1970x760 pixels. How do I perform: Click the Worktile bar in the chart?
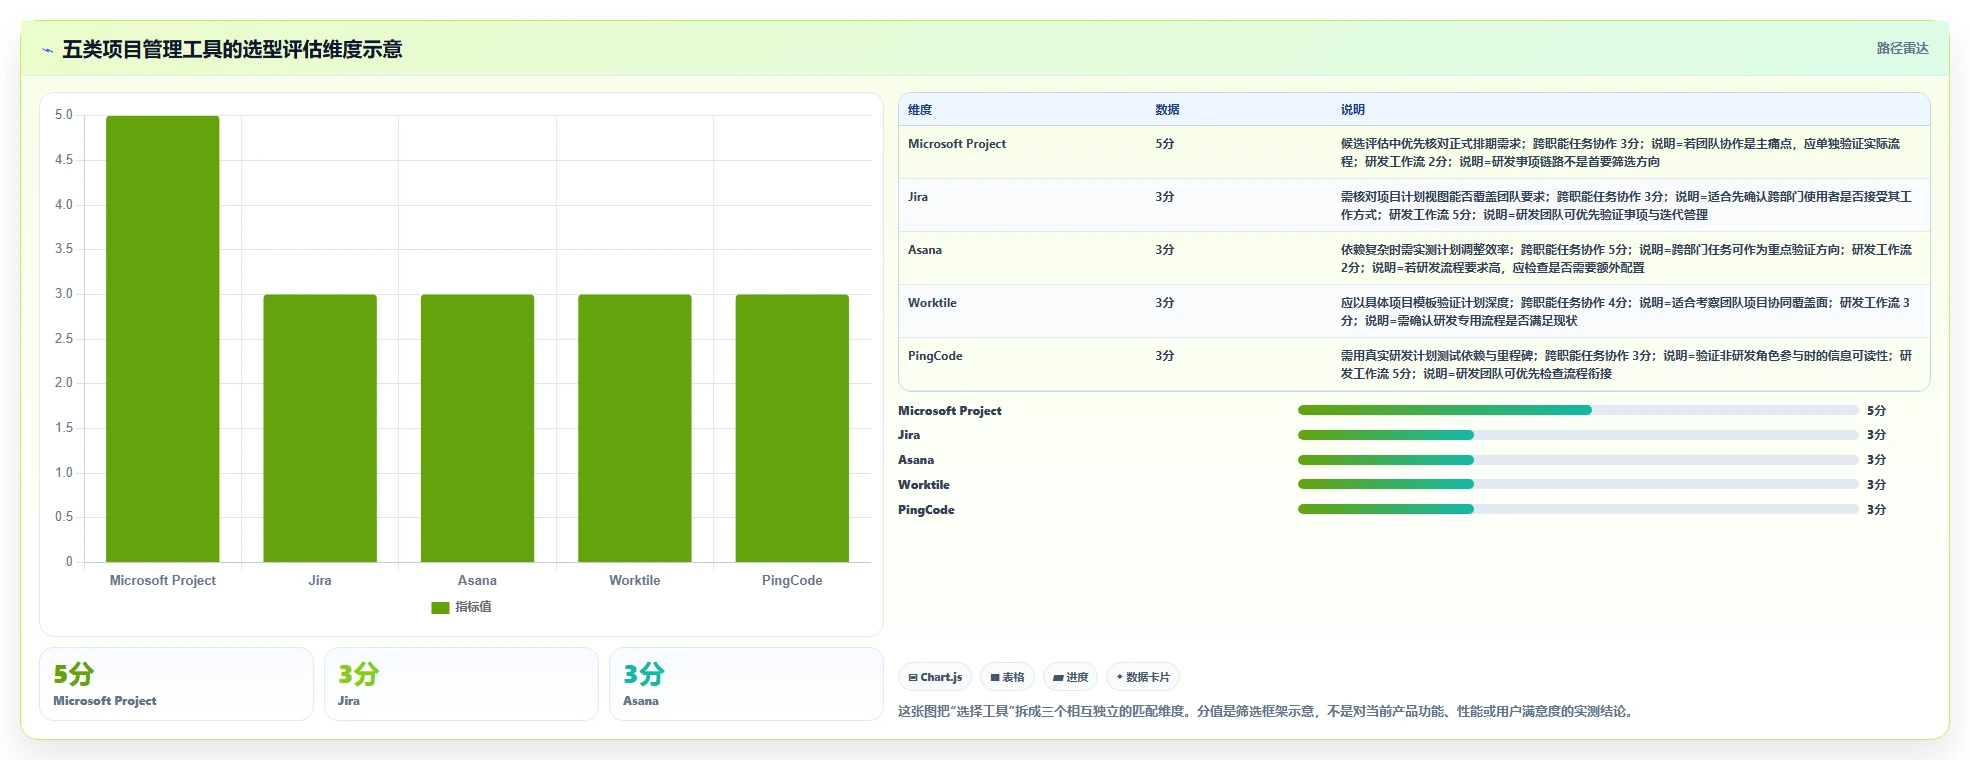635,428
